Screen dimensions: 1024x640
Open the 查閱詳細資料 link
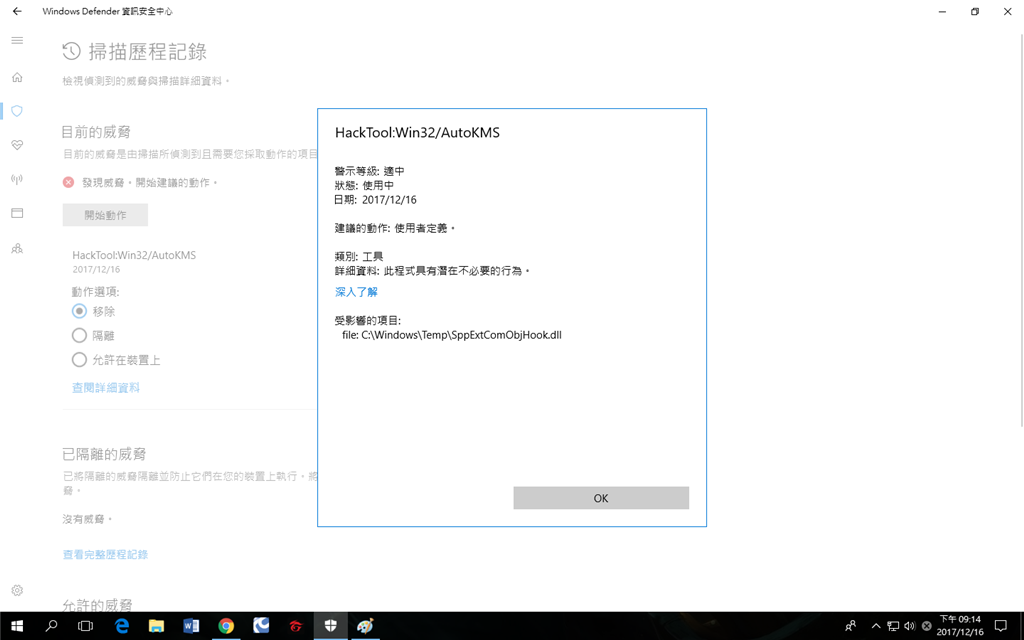pos(106,387)
